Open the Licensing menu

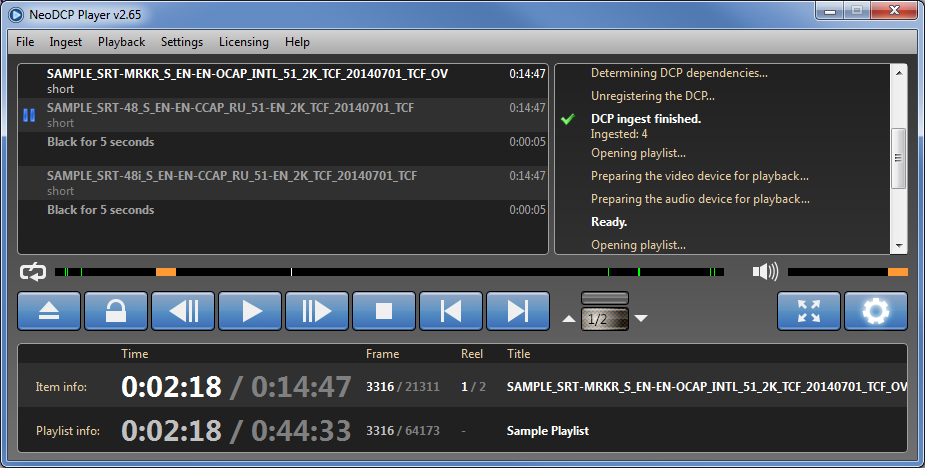(x=244, y=42)
